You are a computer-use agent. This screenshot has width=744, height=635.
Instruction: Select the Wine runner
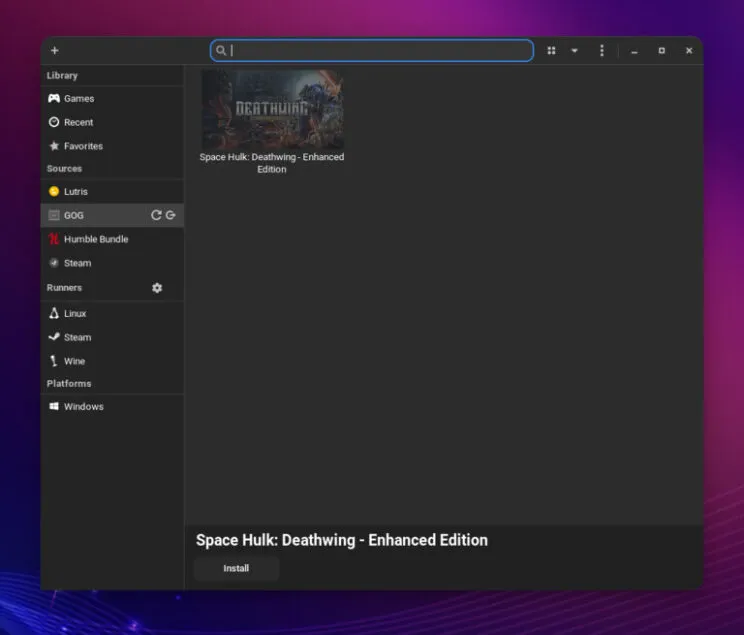click(x=112, y=361)
